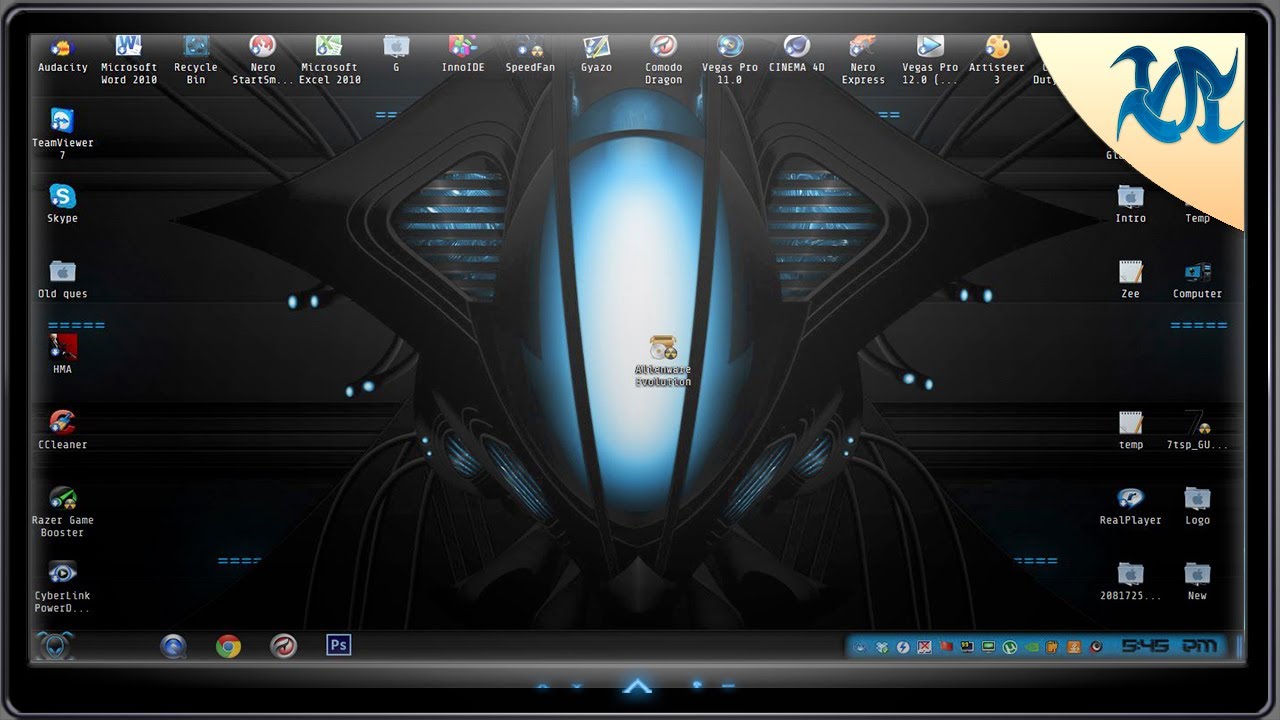Launch the 7tsp_GU... shortcut
Screen dimensions: 1280x720
click(x=1197, y=430)
